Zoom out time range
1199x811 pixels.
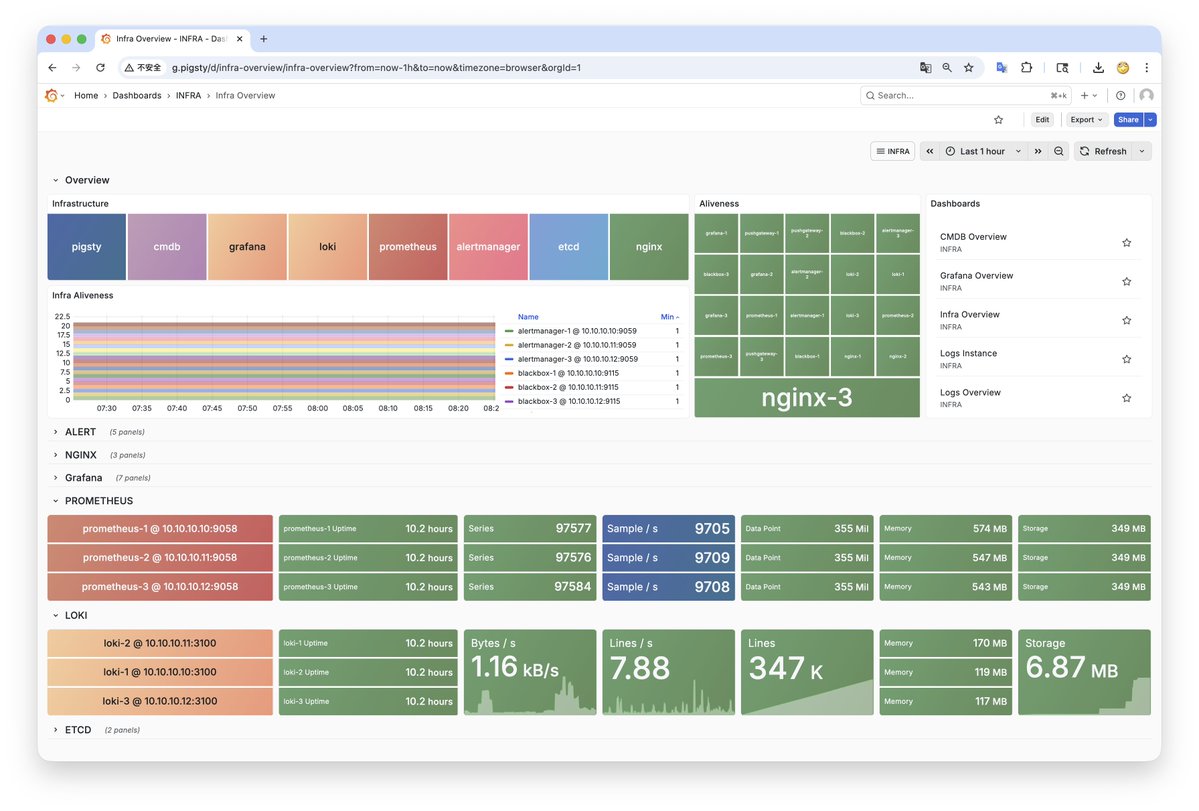click(1058, 151)
